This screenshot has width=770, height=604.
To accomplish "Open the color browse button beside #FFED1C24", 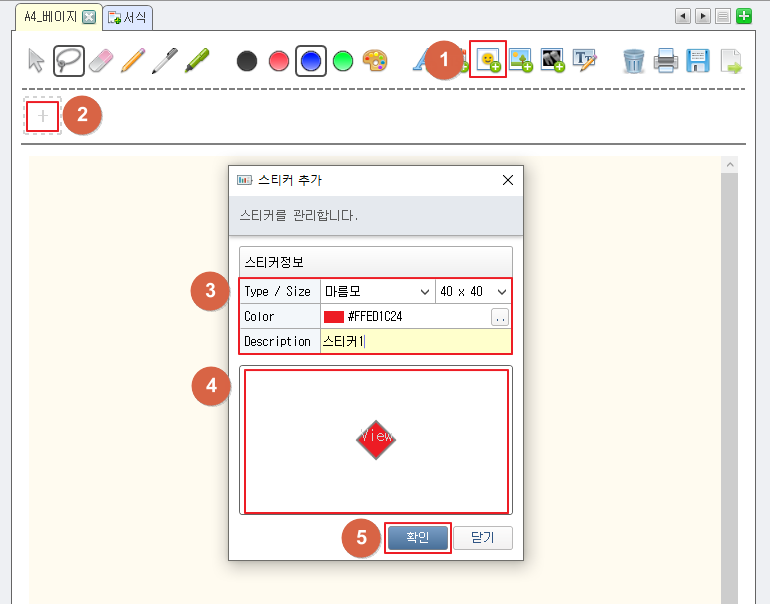I will (500, 316).
